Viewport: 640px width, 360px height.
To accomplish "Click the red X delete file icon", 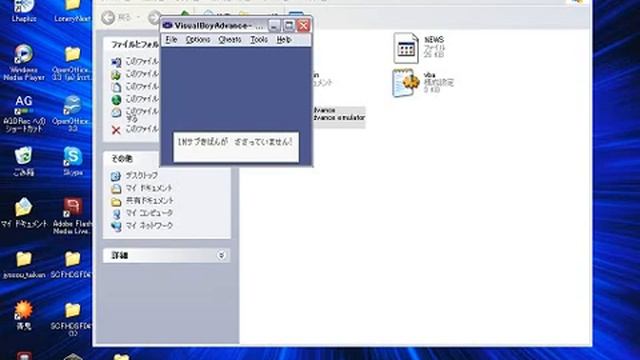I will pyautogui.click(x=116, y=130).
